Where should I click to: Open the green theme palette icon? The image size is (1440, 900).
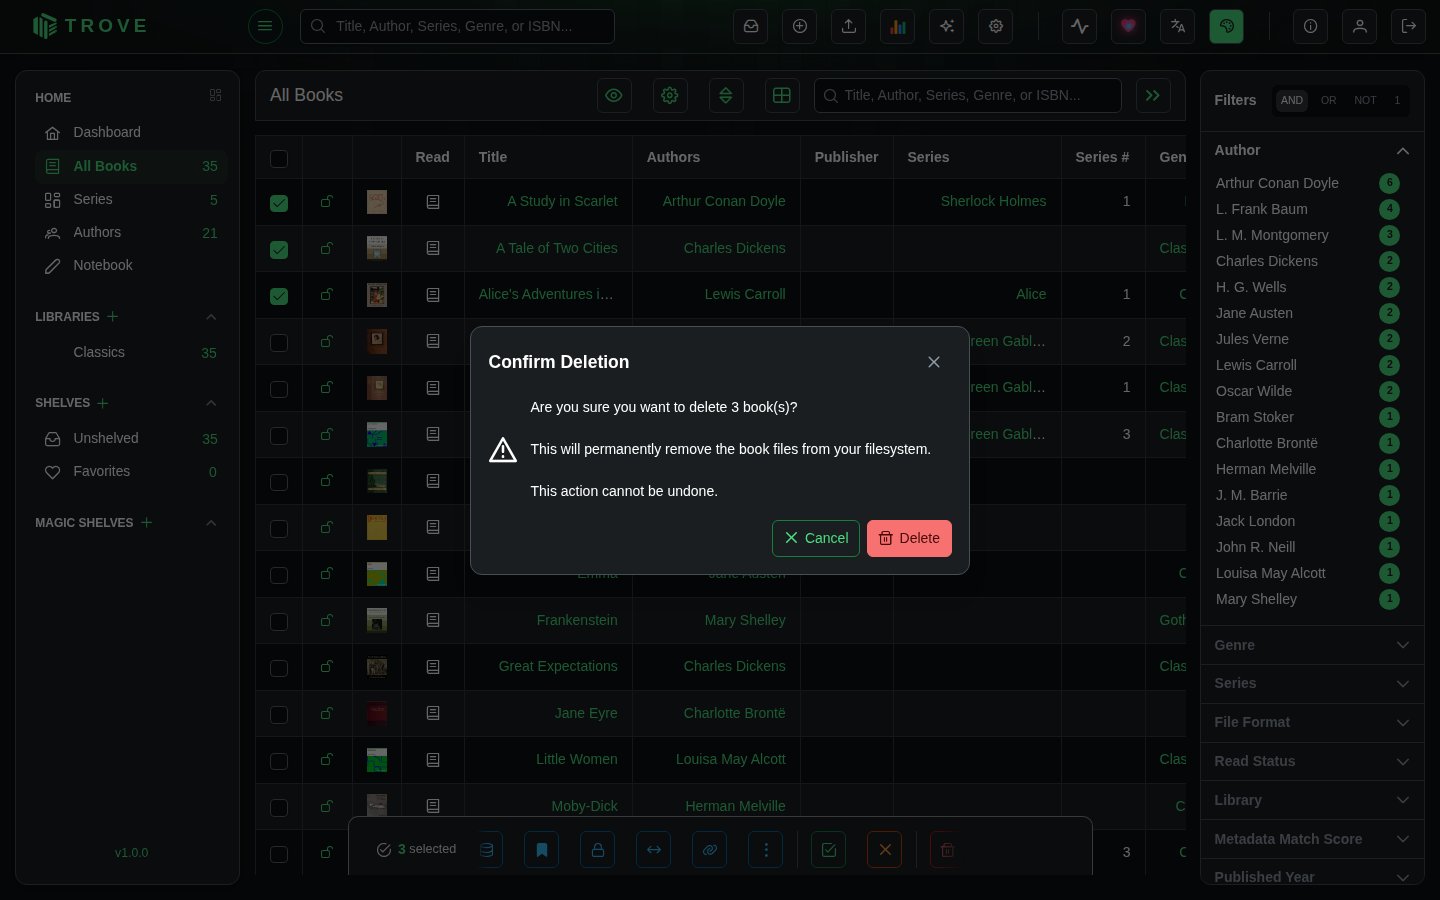1227,26
